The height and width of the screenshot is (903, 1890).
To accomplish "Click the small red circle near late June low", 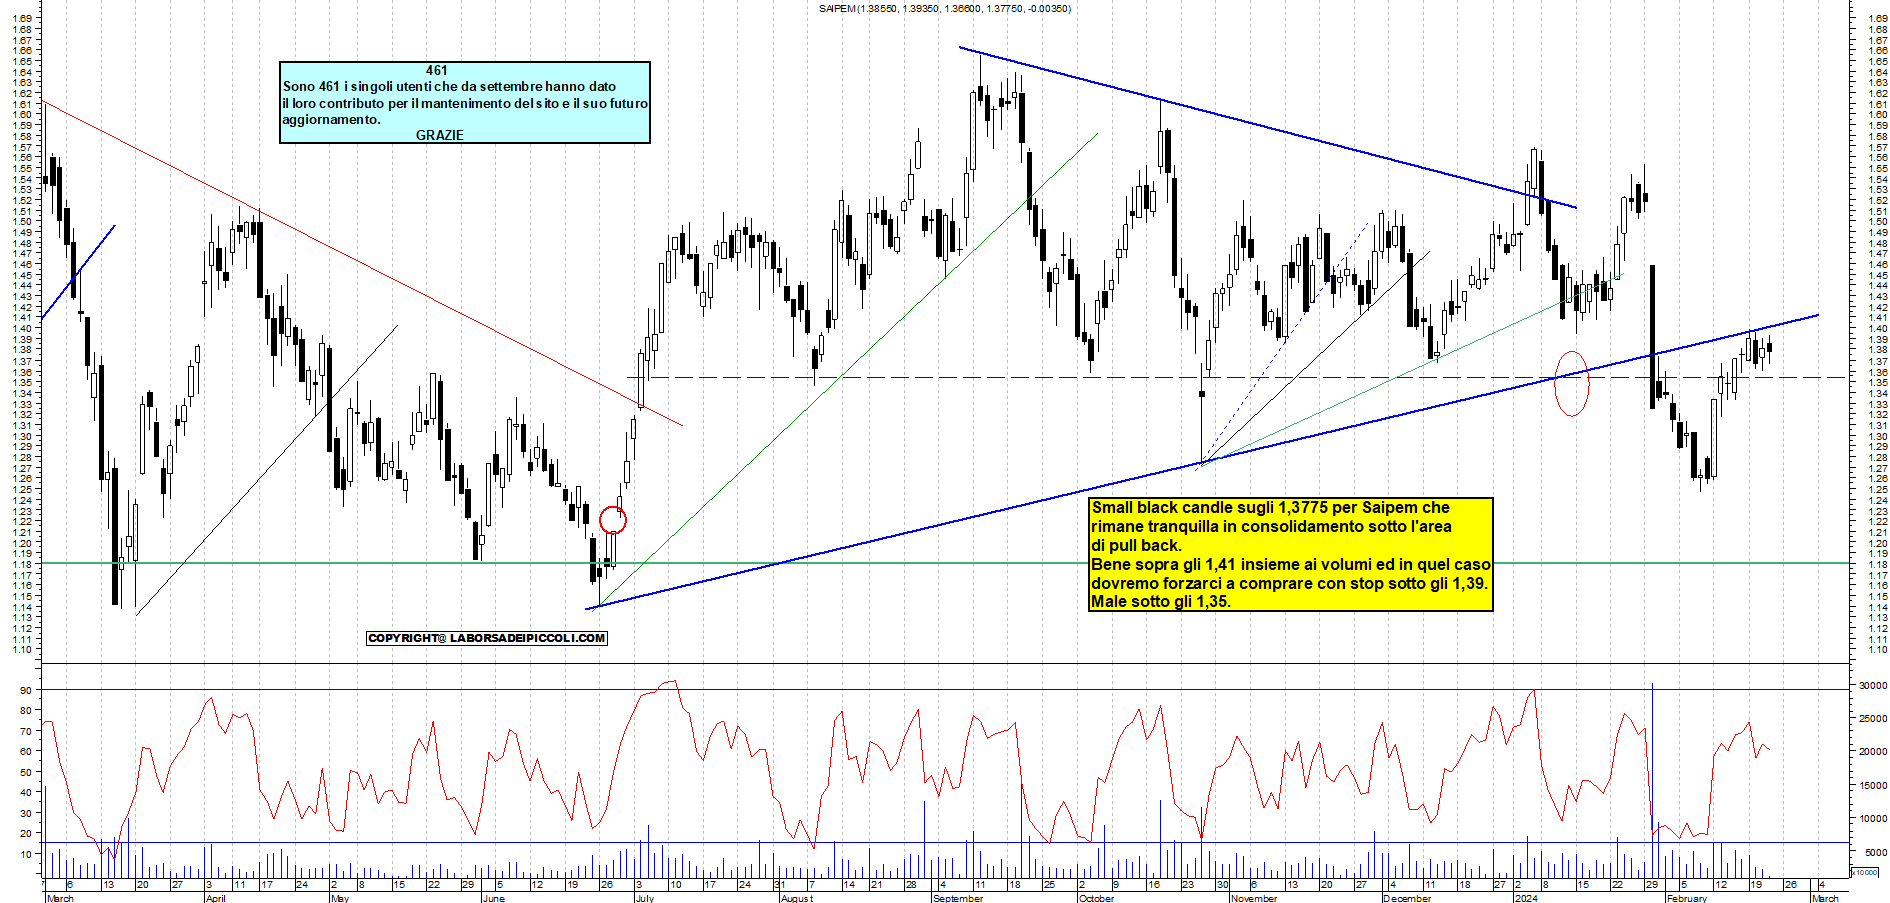I will (613, 520).
